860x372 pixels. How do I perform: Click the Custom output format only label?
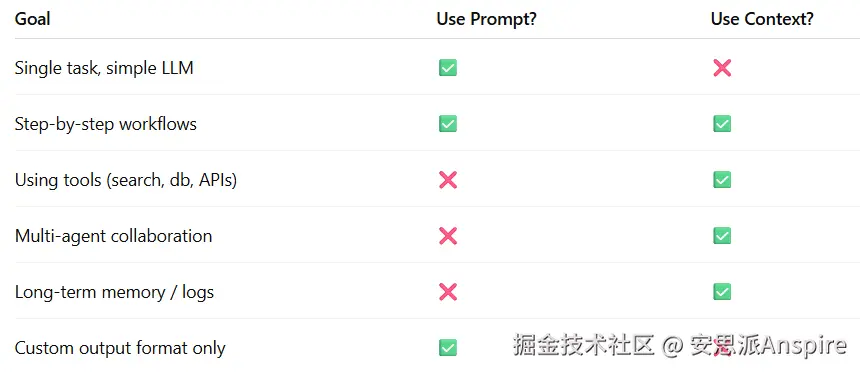click(x=120, y=348)
